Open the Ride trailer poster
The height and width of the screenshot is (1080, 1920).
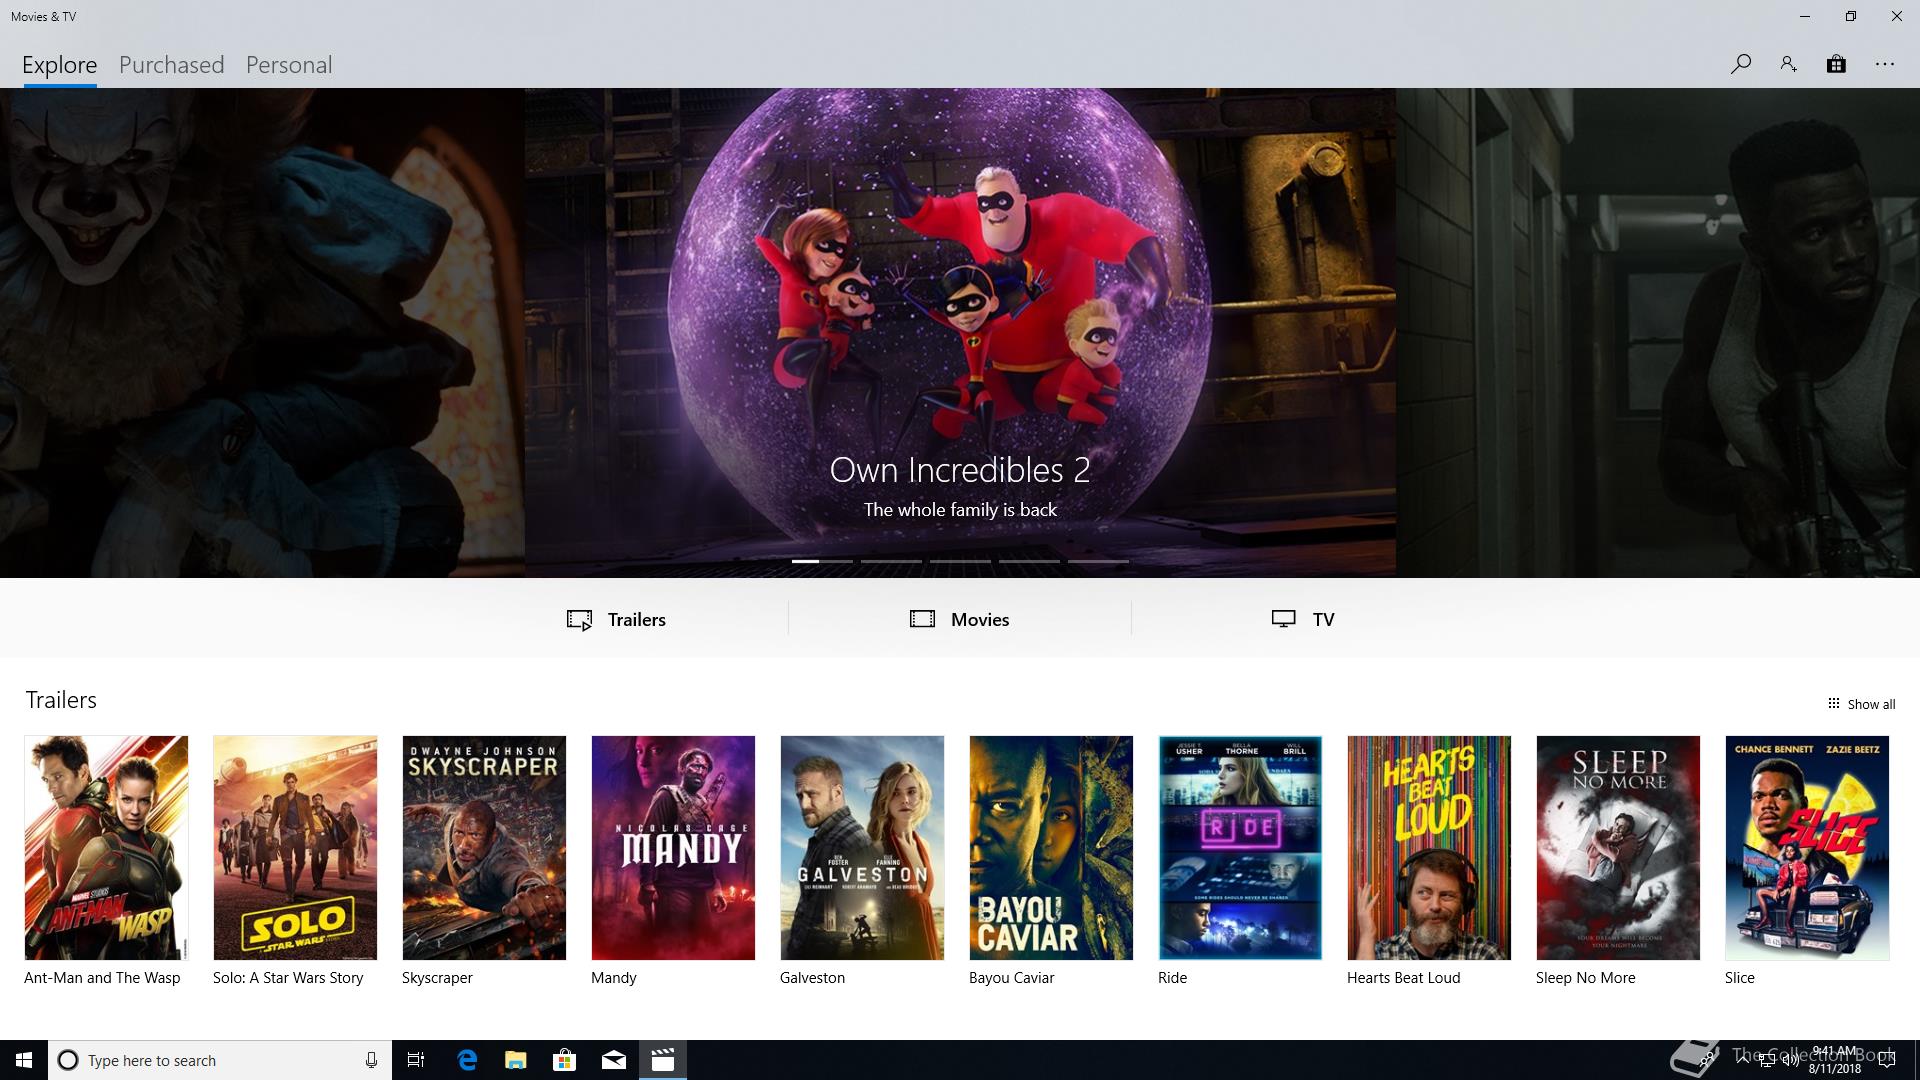1240,848
